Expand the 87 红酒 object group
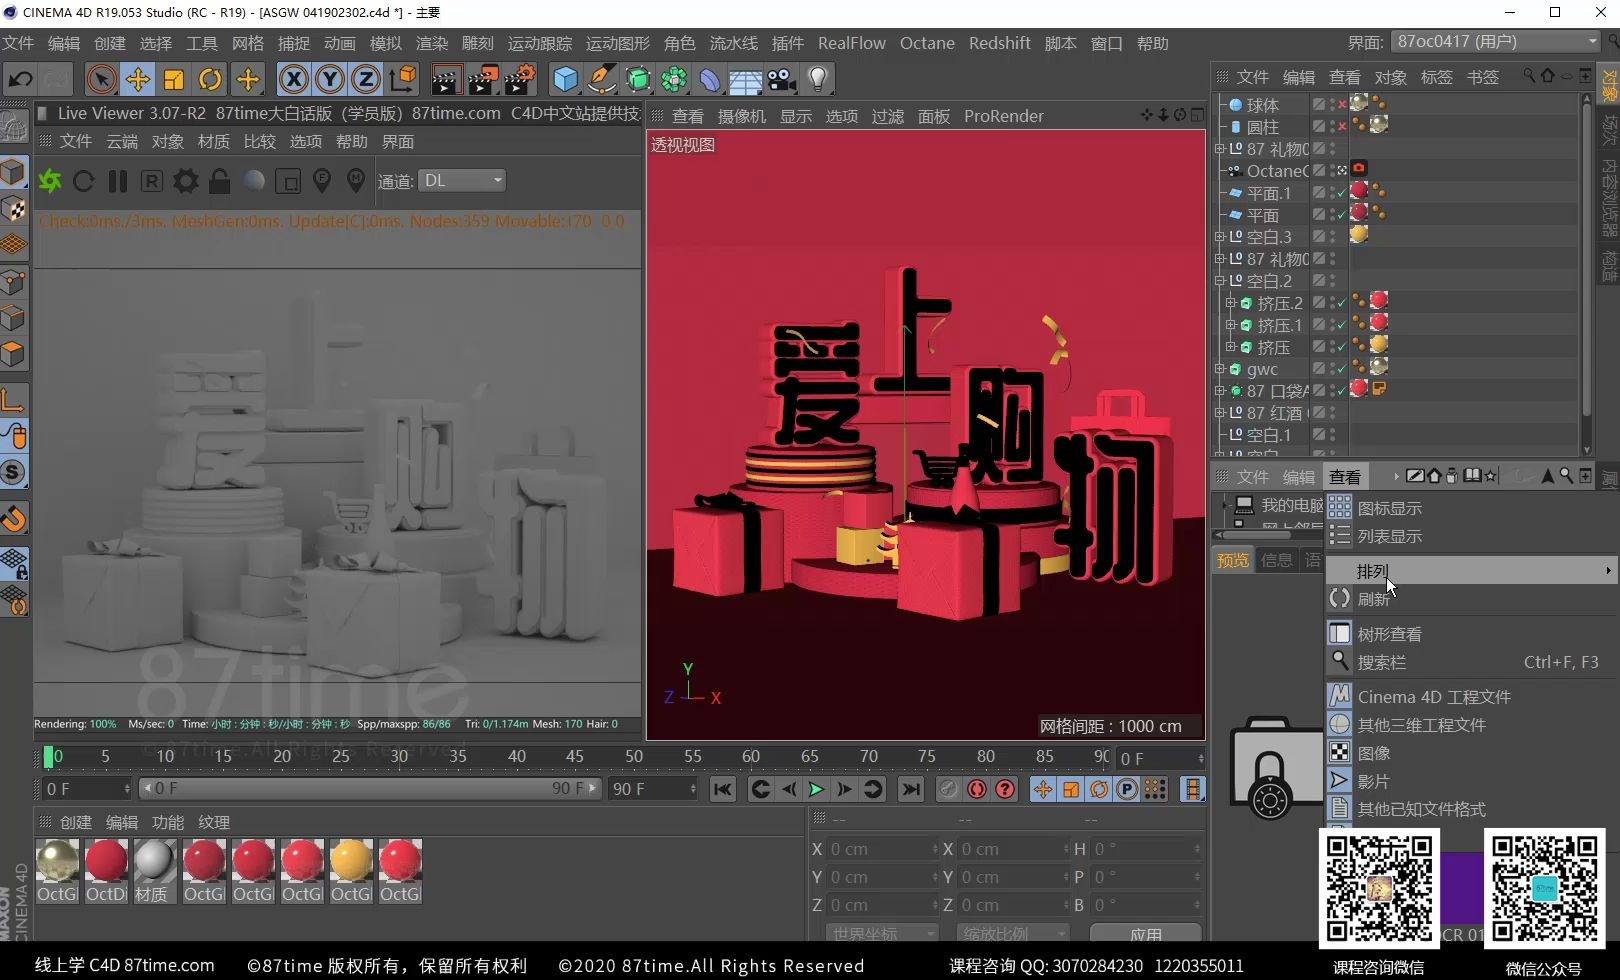The width and height of the screenshot is (1620, 980). (x=1220, y=413)
